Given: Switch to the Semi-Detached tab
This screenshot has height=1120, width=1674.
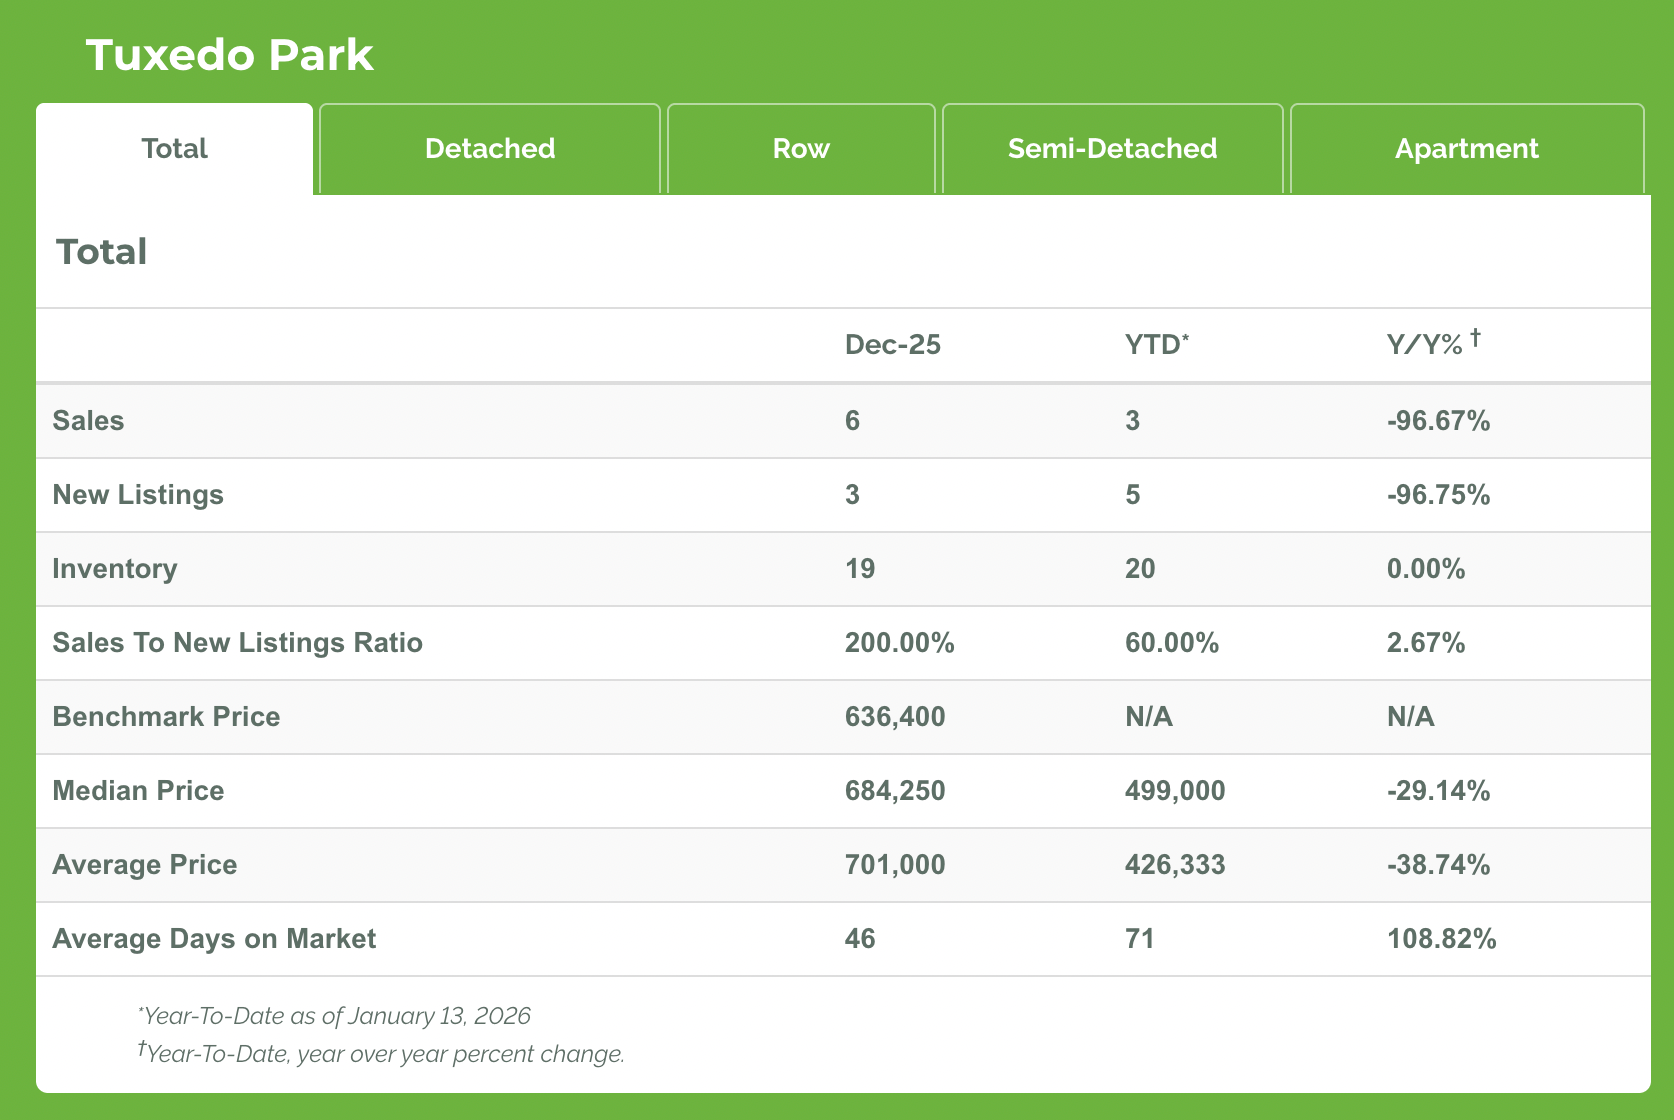Looking at the screenshot, I should (1112, 149).
